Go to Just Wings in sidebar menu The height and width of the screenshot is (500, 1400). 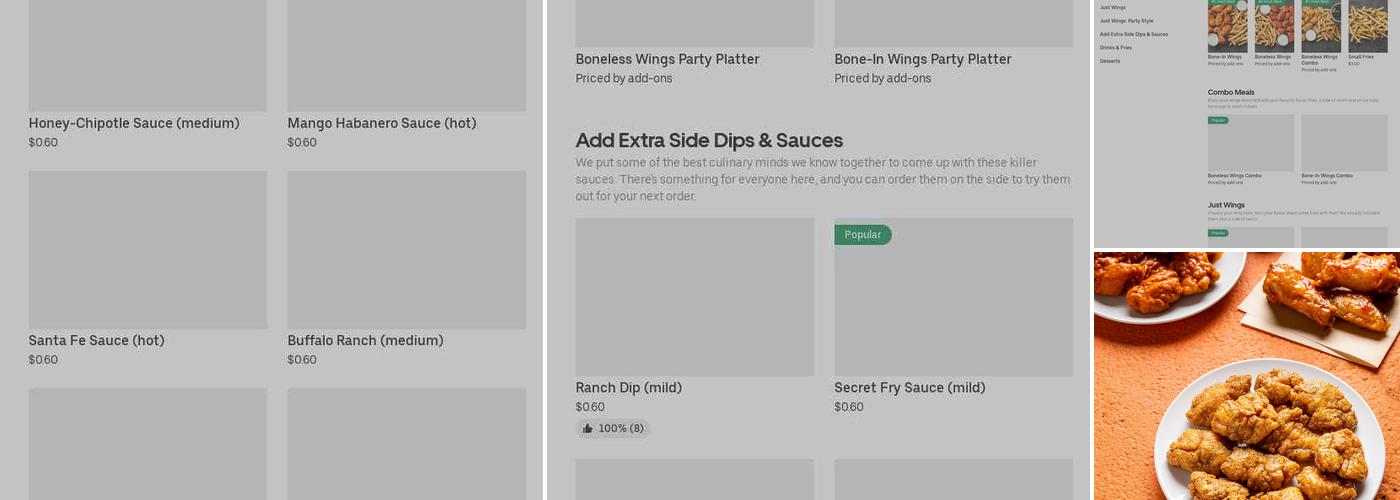coord(1112,8)
